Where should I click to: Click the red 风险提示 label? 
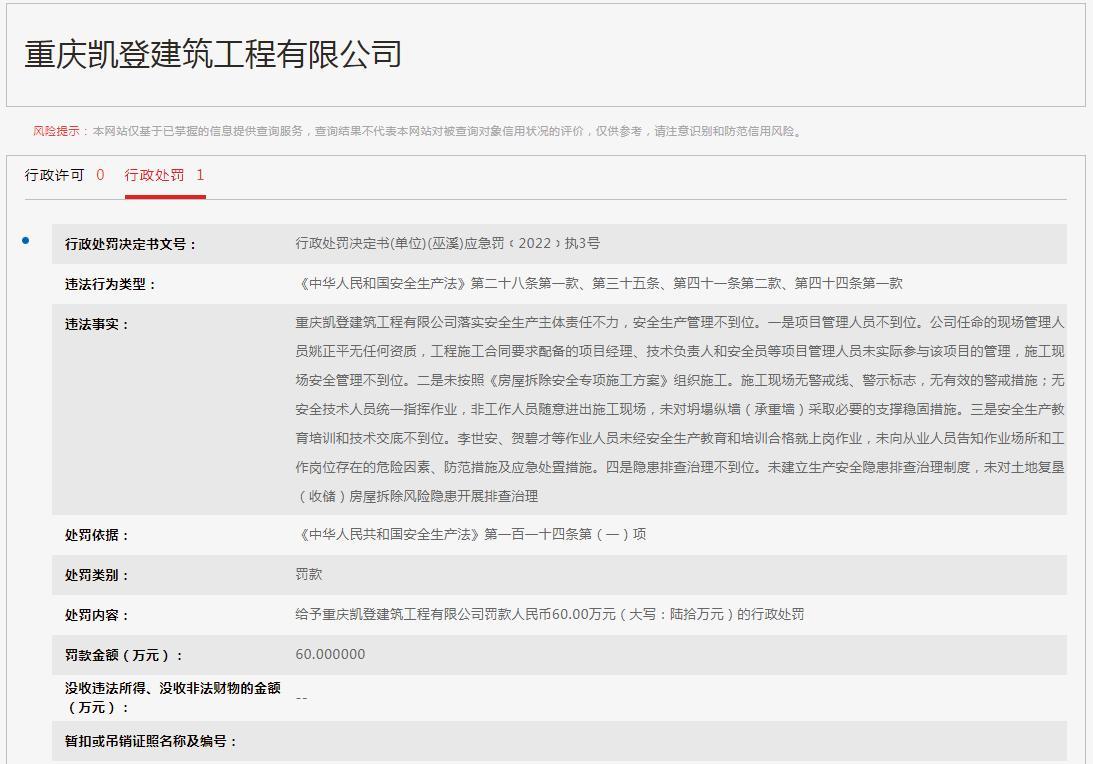click(x=56, y=131)
